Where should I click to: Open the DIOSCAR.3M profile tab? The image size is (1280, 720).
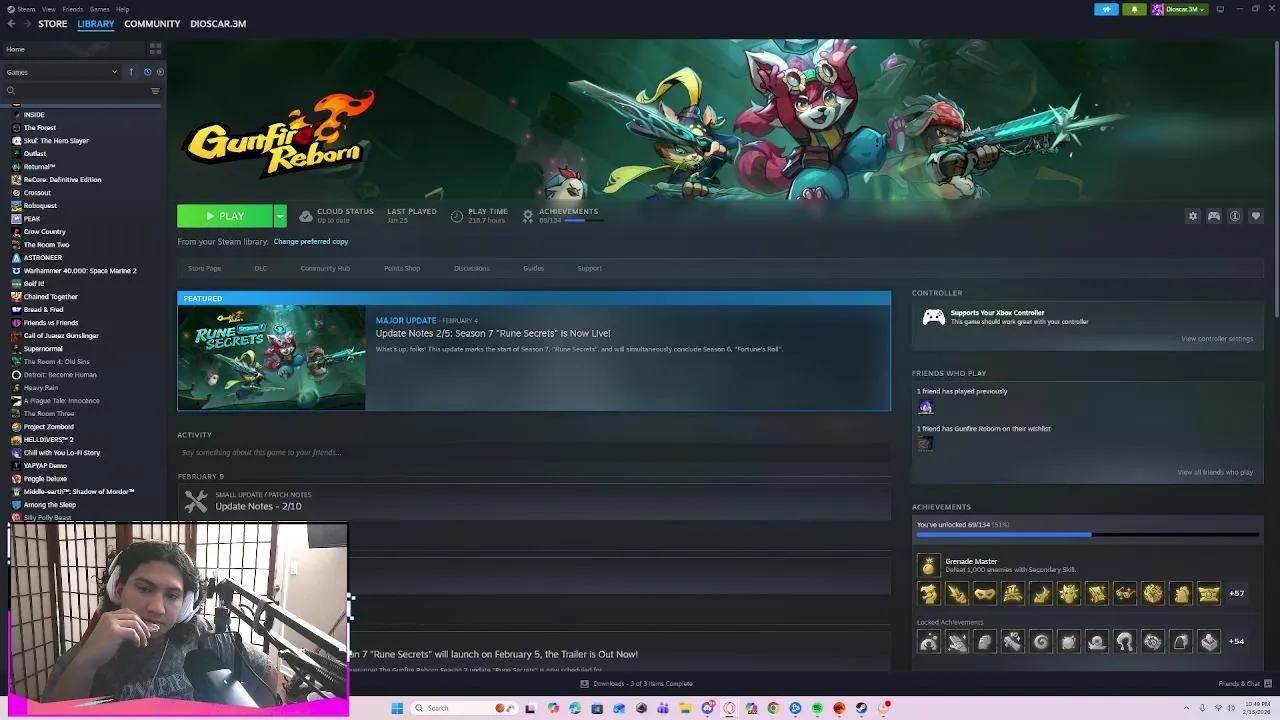tap(218, 24)
